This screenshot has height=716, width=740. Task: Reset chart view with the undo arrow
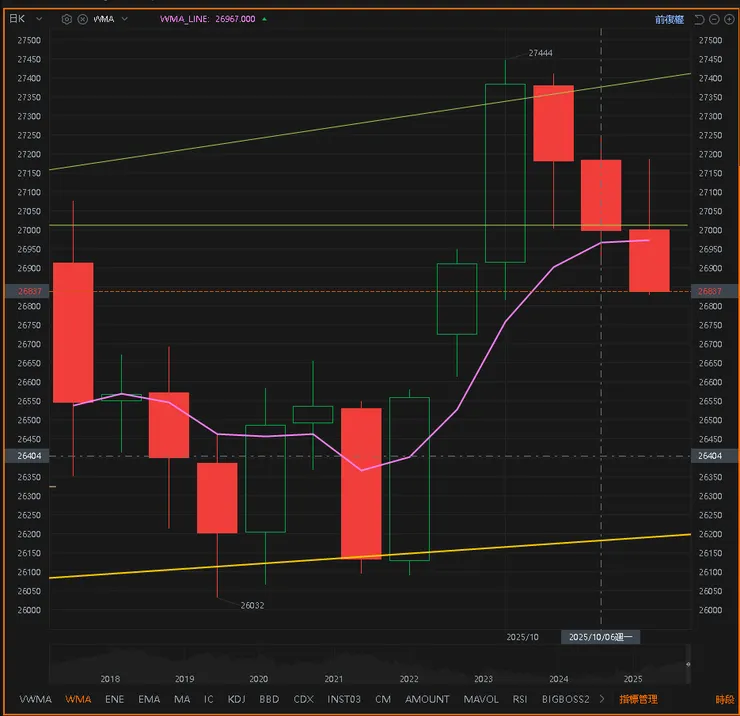point(699,19)
